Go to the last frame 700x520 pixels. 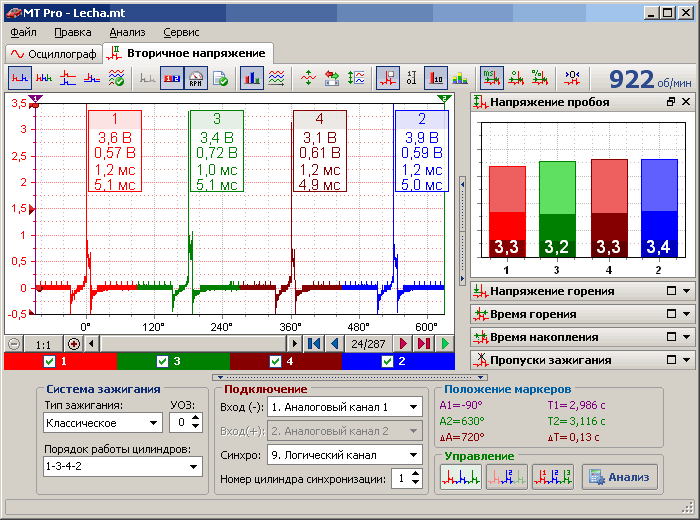(x=423, y=343)
